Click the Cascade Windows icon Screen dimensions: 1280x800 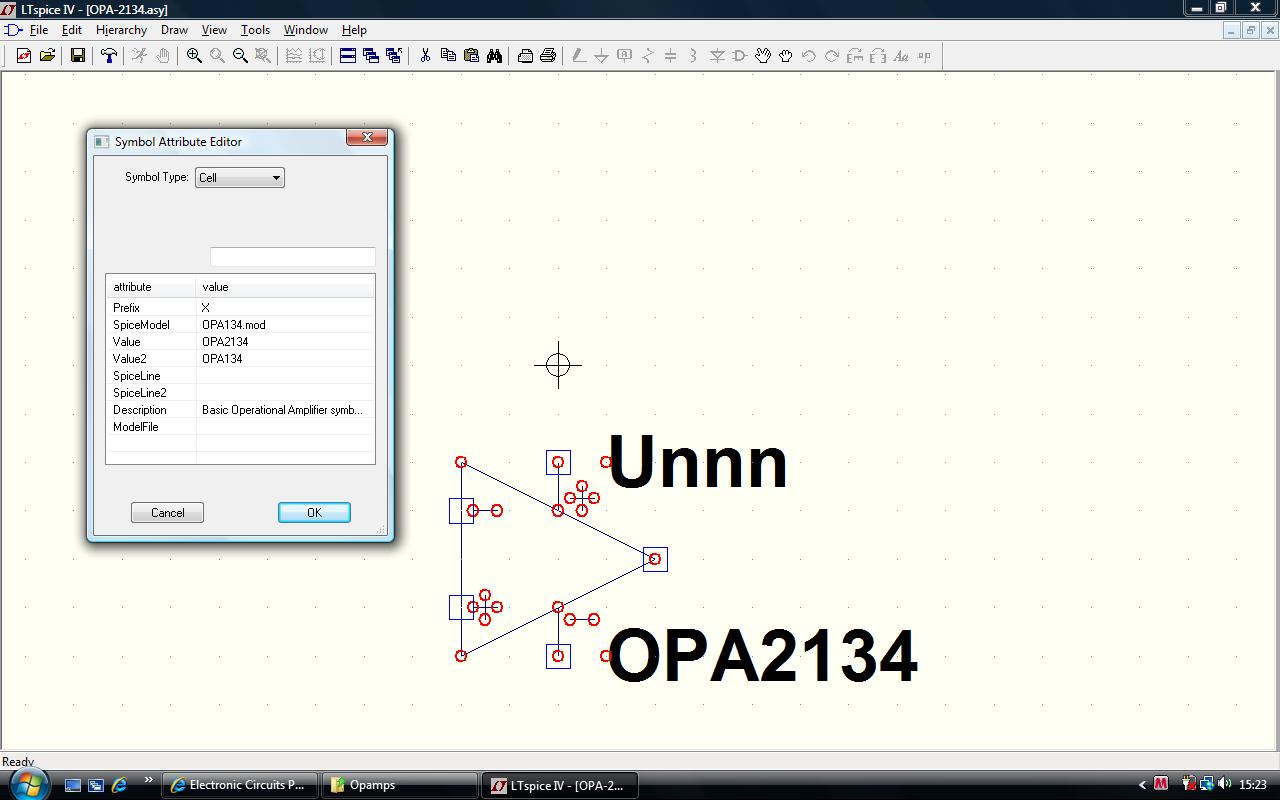(371, 56)
